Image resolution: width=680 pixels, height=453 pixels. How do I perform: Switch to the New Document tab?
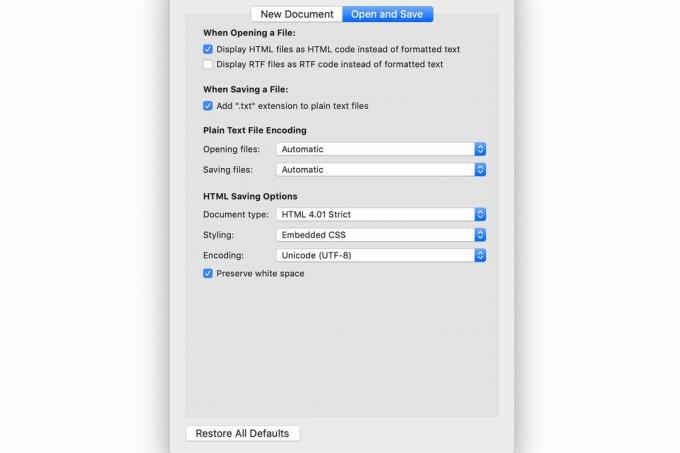tap(297, 14)
